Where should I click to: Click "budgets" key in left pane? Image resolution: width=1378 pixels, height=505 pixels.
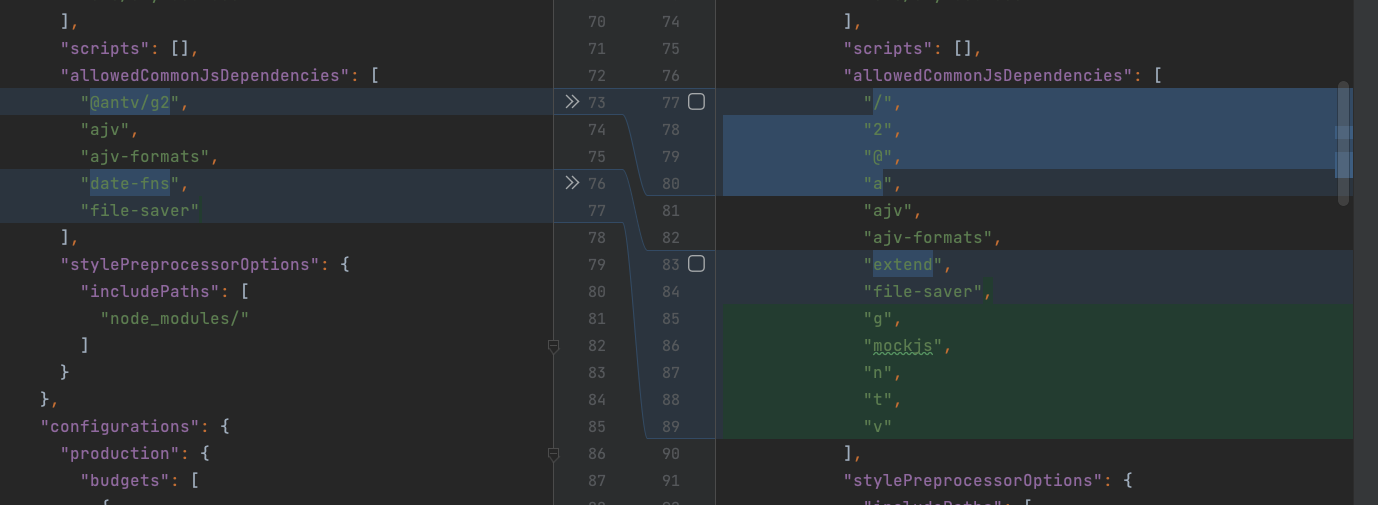(x=125, y=480)
